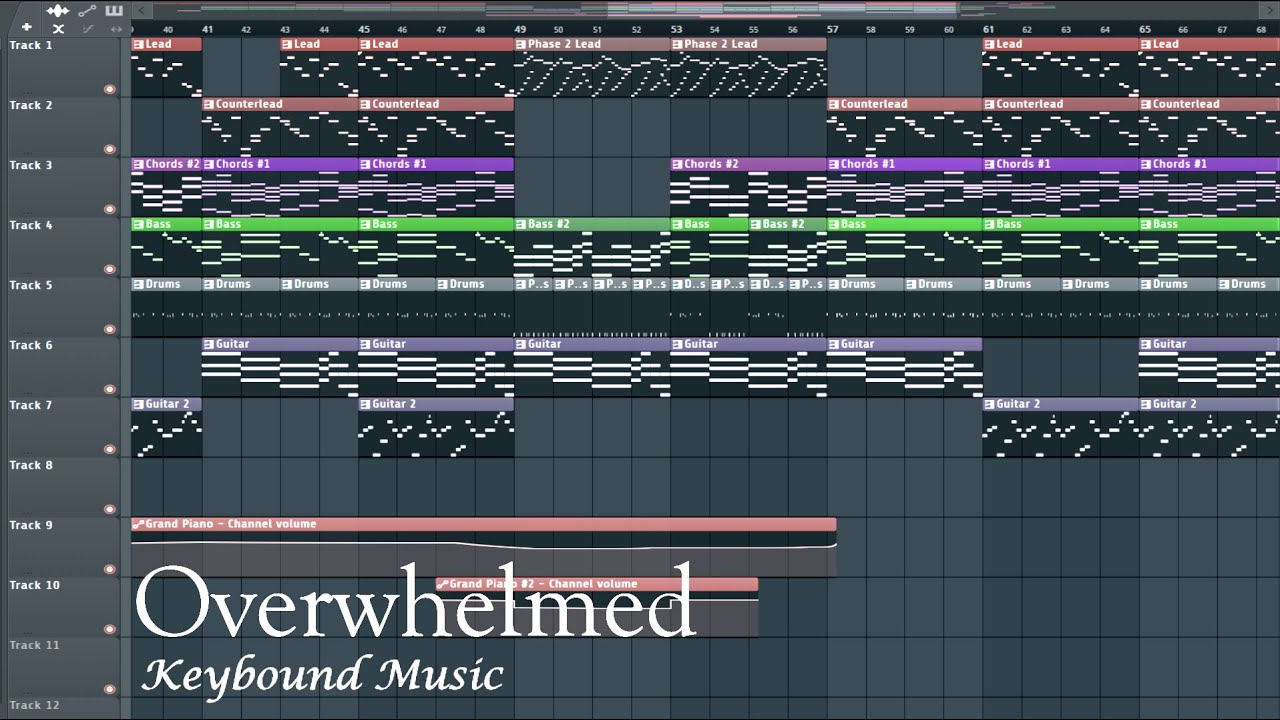Screen dimensions: 1280x720
Task: Select the Grand Piano - Channel volume automation clip
Action: pyautogui.click(x=483, y=547)
